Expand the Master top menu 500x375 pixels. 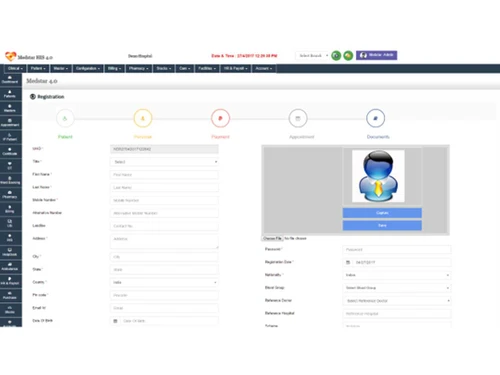click(61, 68)
